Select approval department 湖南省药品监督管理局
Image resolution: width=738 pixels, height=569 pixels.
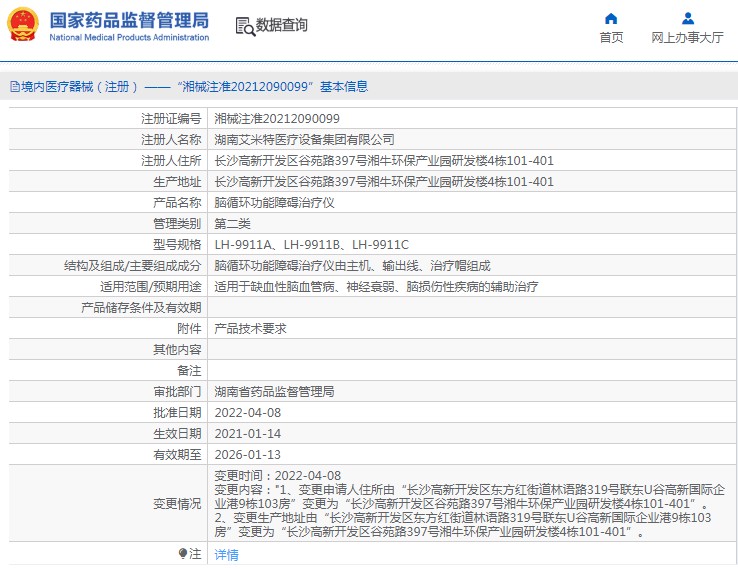[x=274, y=392]
